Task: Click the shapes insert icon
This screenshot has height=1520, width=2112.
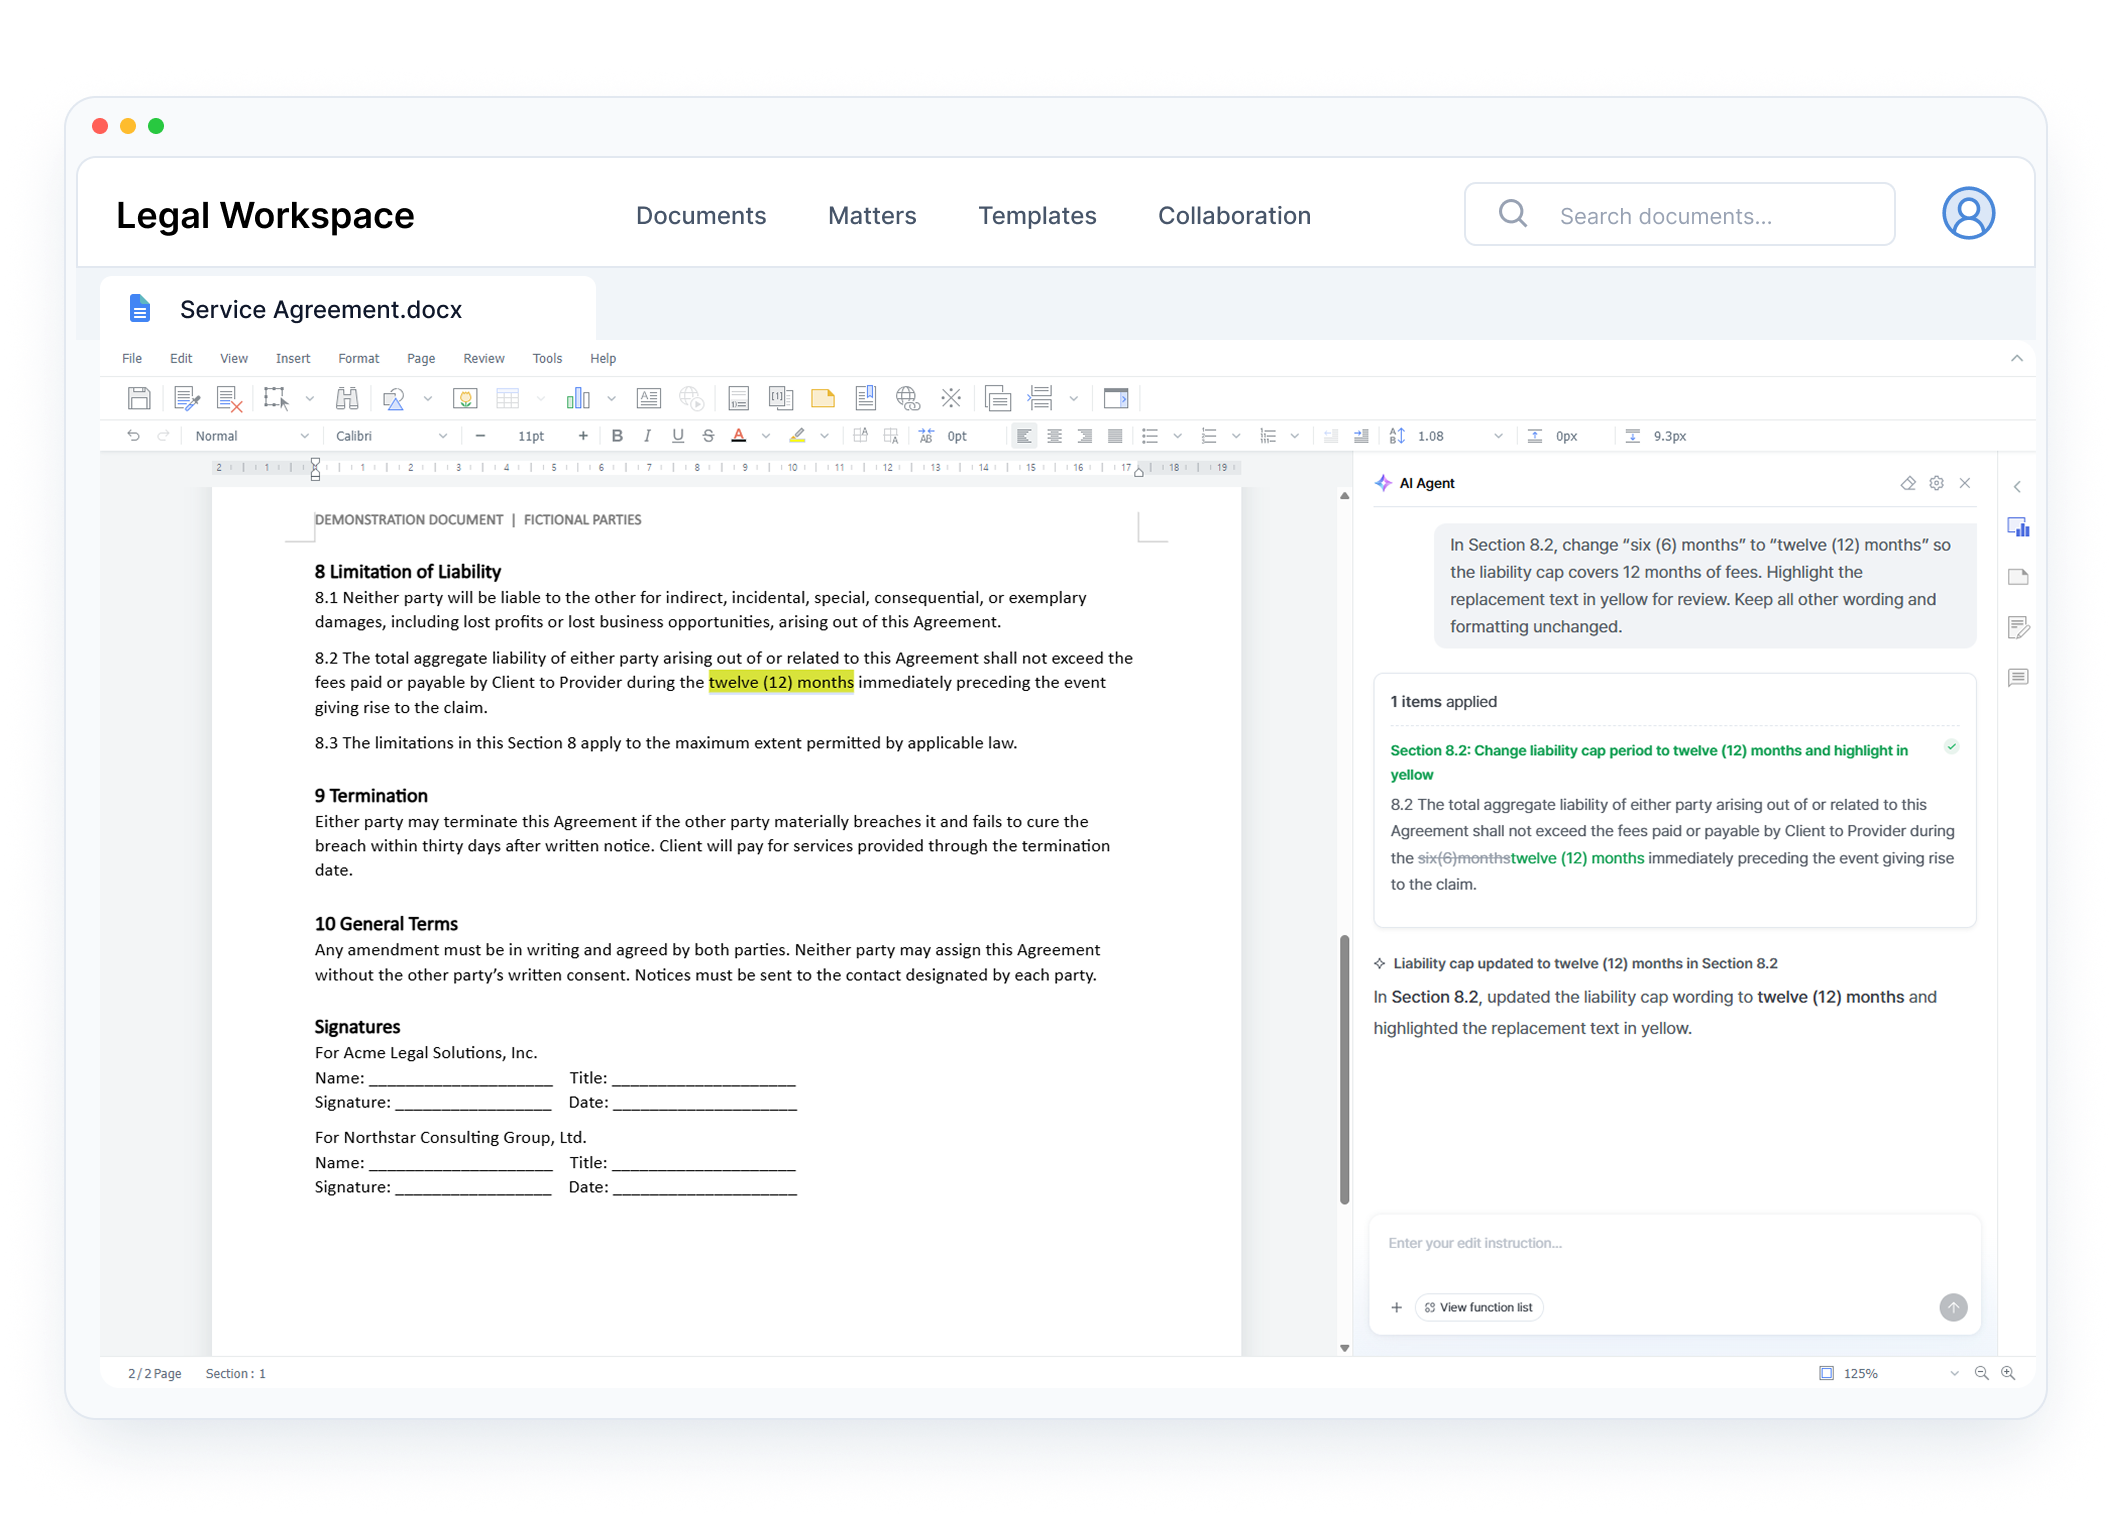Action: point(394,398)
